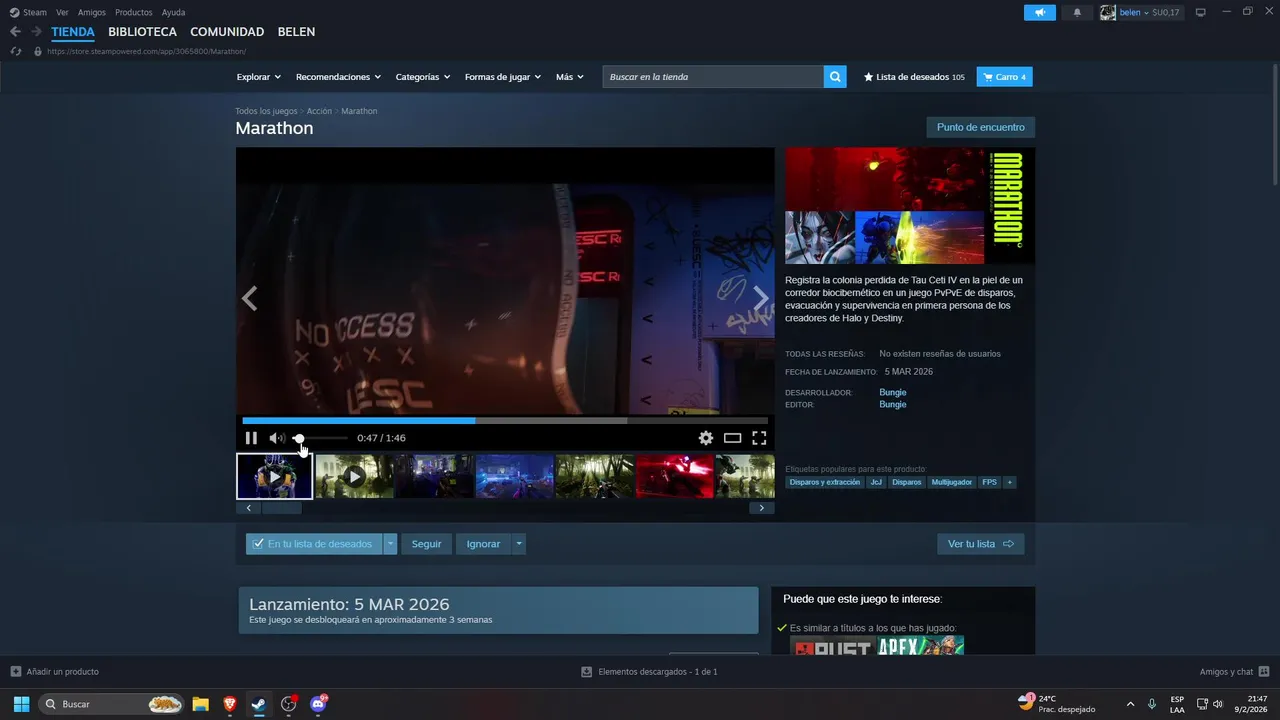Click the FPS tag
The image size is (1280, 720).
tap(989, 482)
